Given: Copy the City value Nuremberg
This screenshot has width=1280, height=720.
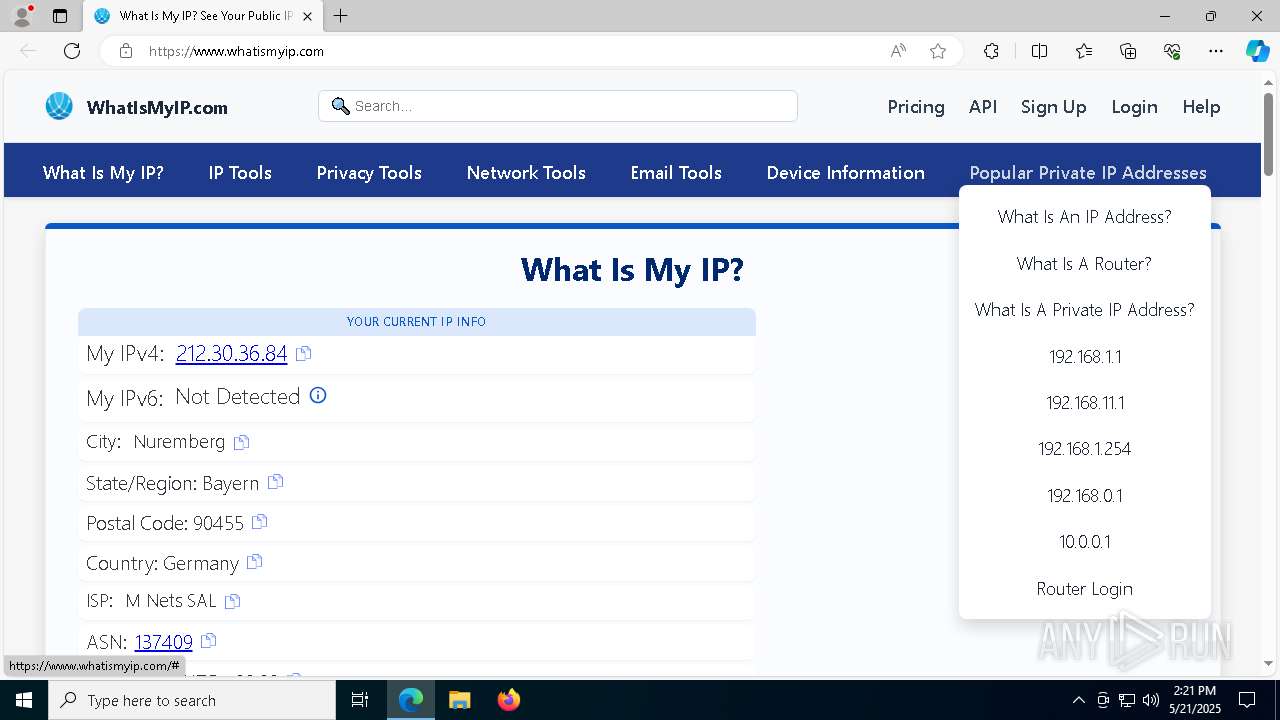Looking at the screenshot, I should pyautogui.click(x=241, y=441).
